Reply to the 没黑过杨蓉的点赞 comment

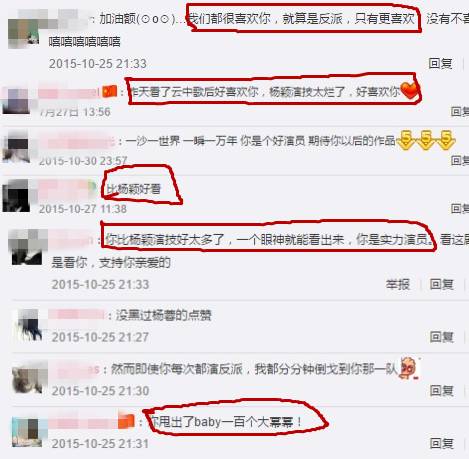coord(441,337)
